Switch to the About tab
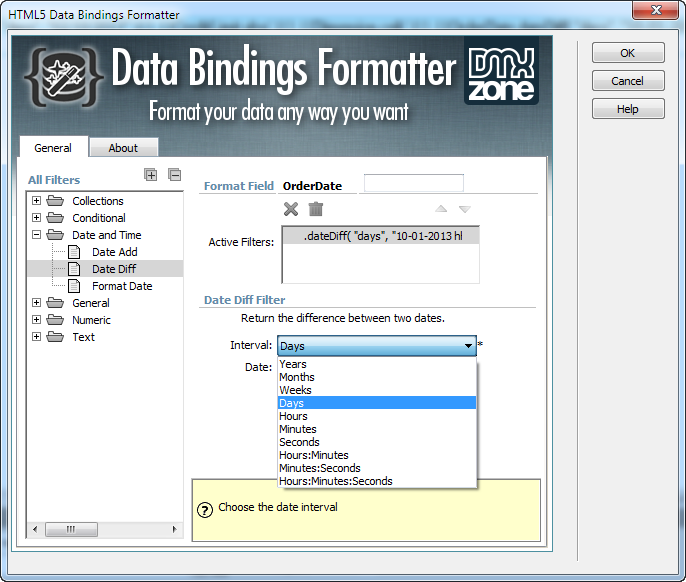This screenshot has height=582, width=686. tap(123, 148)
